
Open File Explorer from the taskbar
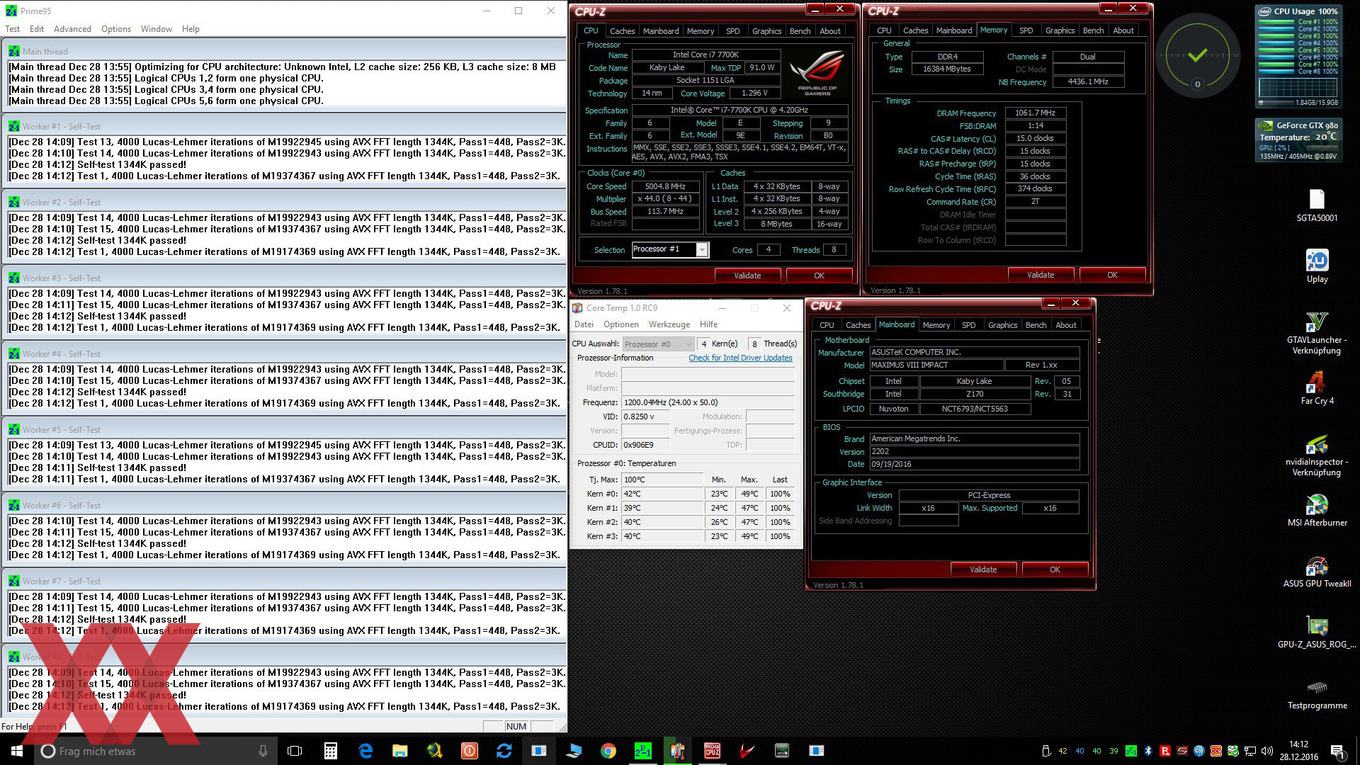click(x=400, y=751)
